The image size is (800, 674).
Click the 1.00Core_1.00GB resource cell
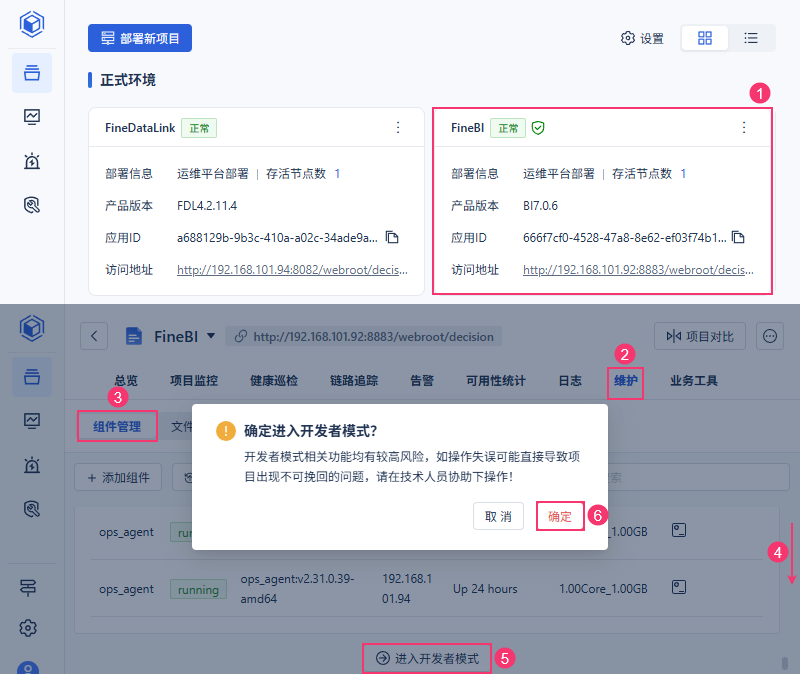(x=603, y=589)
